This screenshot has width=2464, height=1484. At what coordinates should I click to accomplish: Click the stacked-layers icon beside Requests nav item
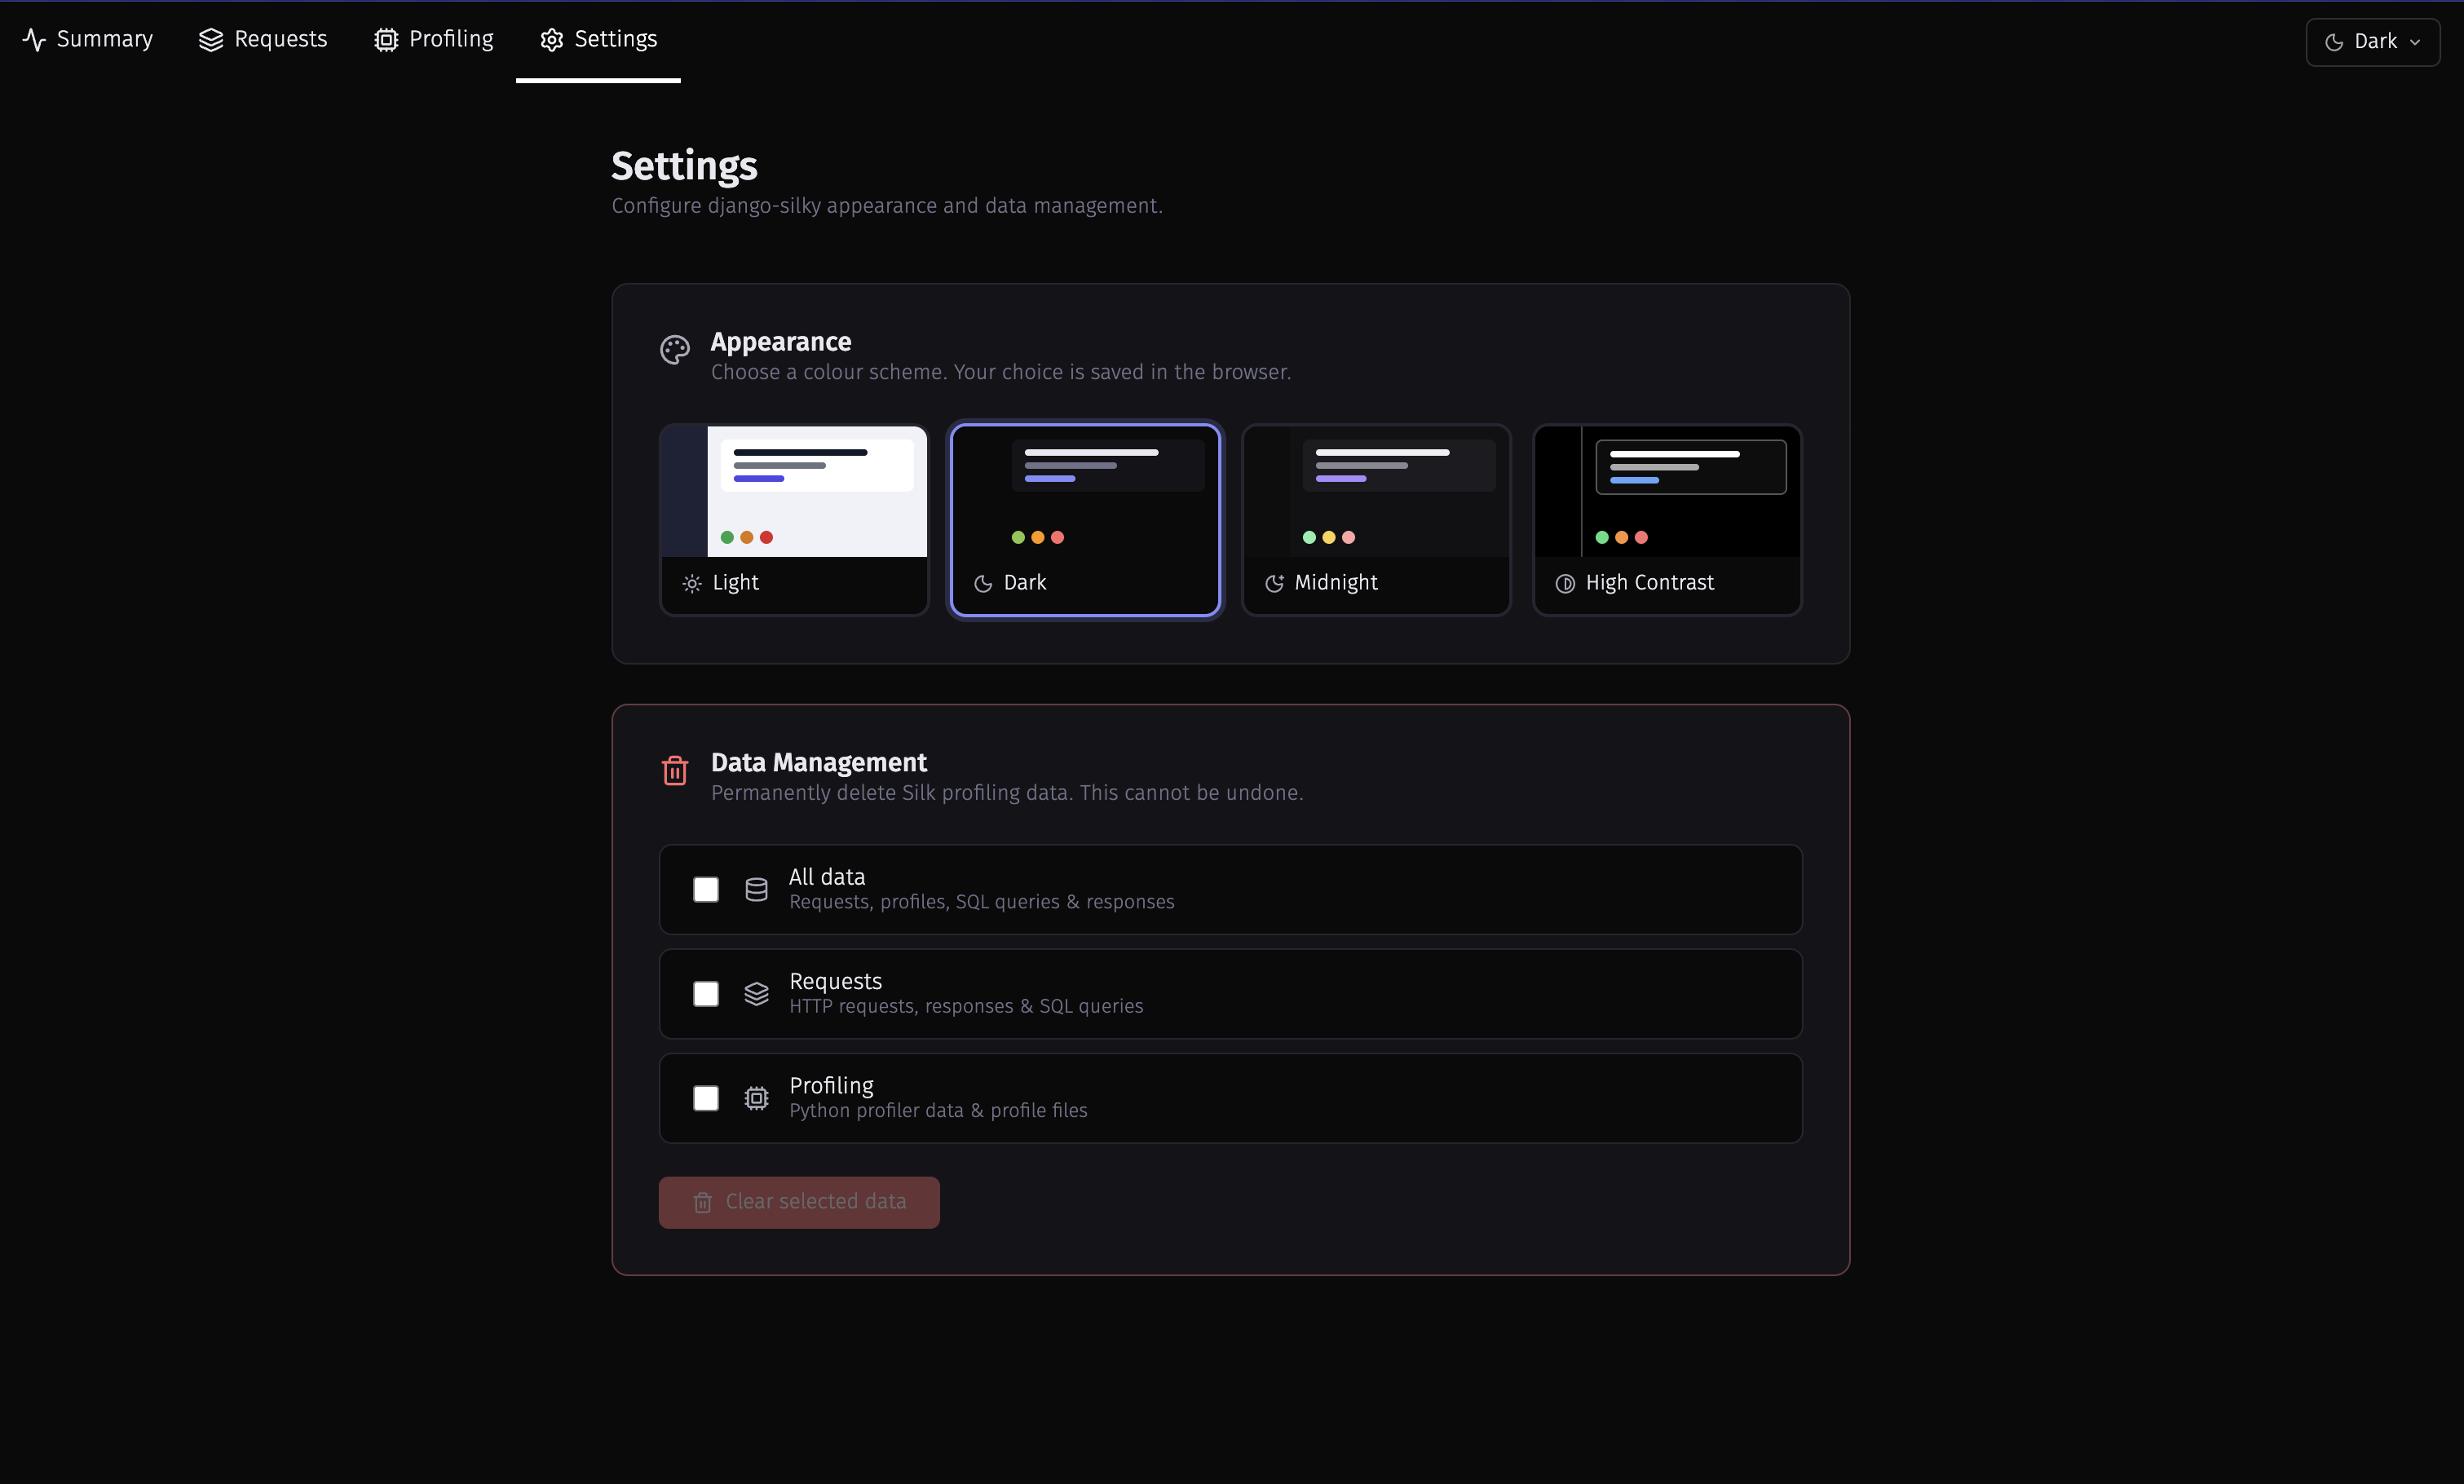(210, 40)
